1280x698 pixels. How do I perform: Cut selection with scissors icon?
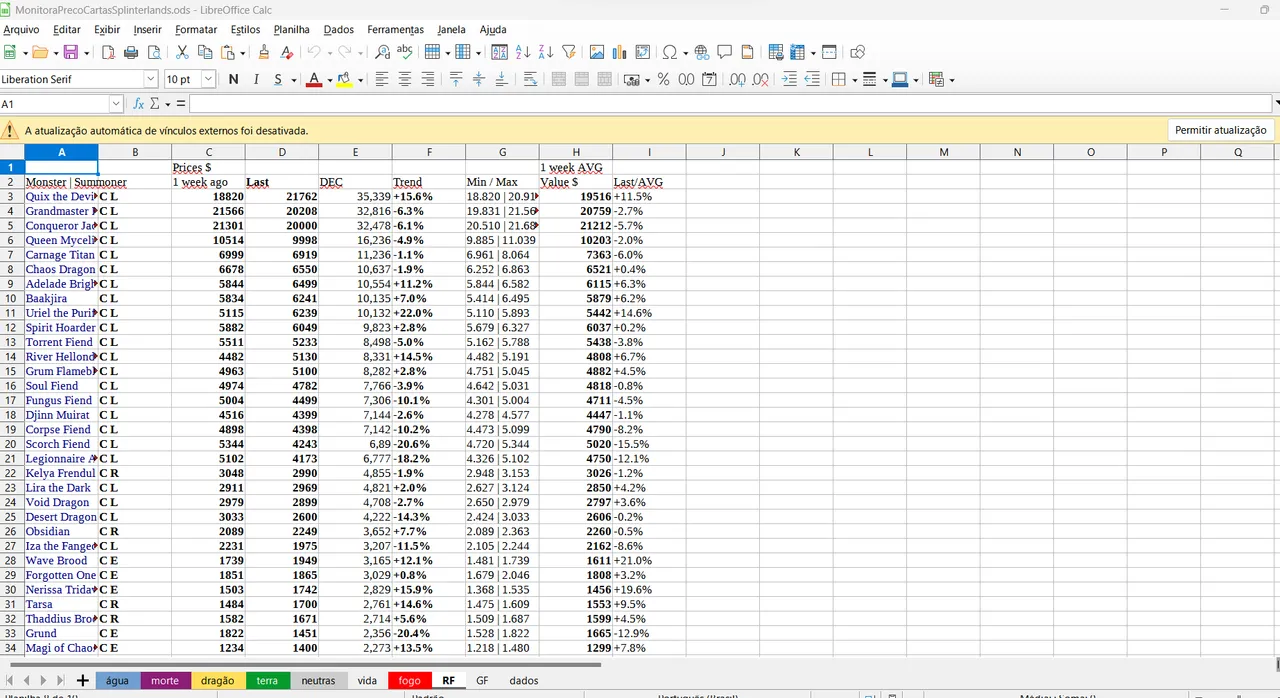tap(182, 52)
